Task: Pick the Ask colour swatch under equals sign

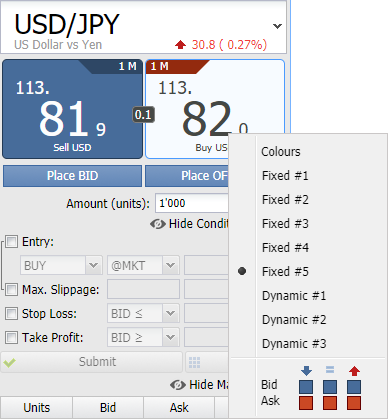Action: (330, 403)
